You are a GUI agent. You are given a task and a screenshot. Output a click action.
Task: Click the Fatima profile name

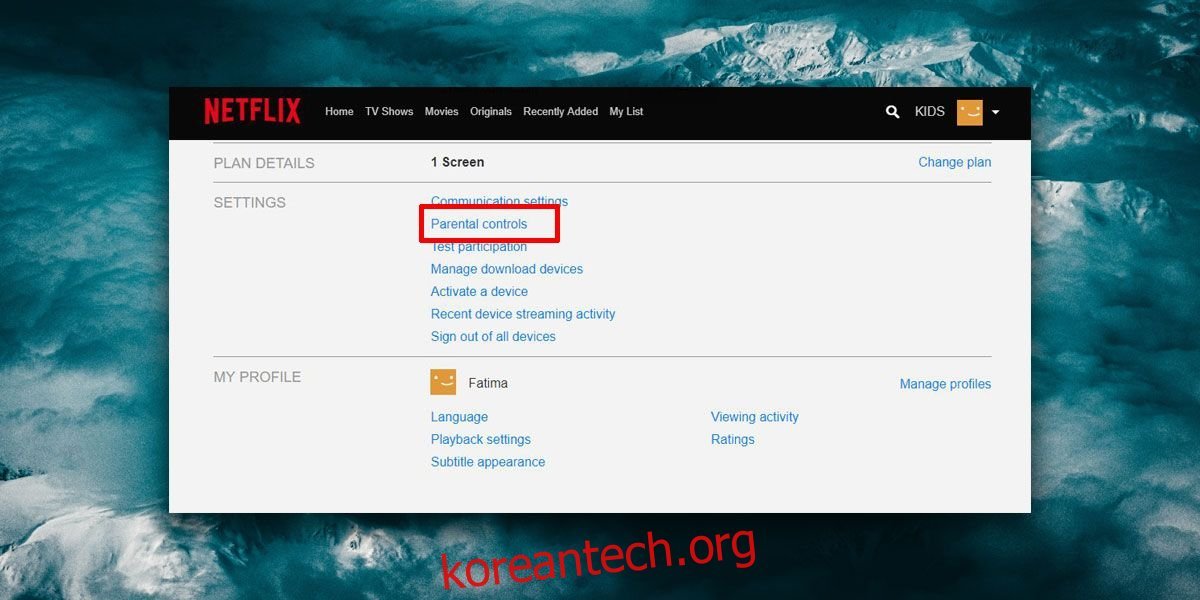[x=488, y=383]
